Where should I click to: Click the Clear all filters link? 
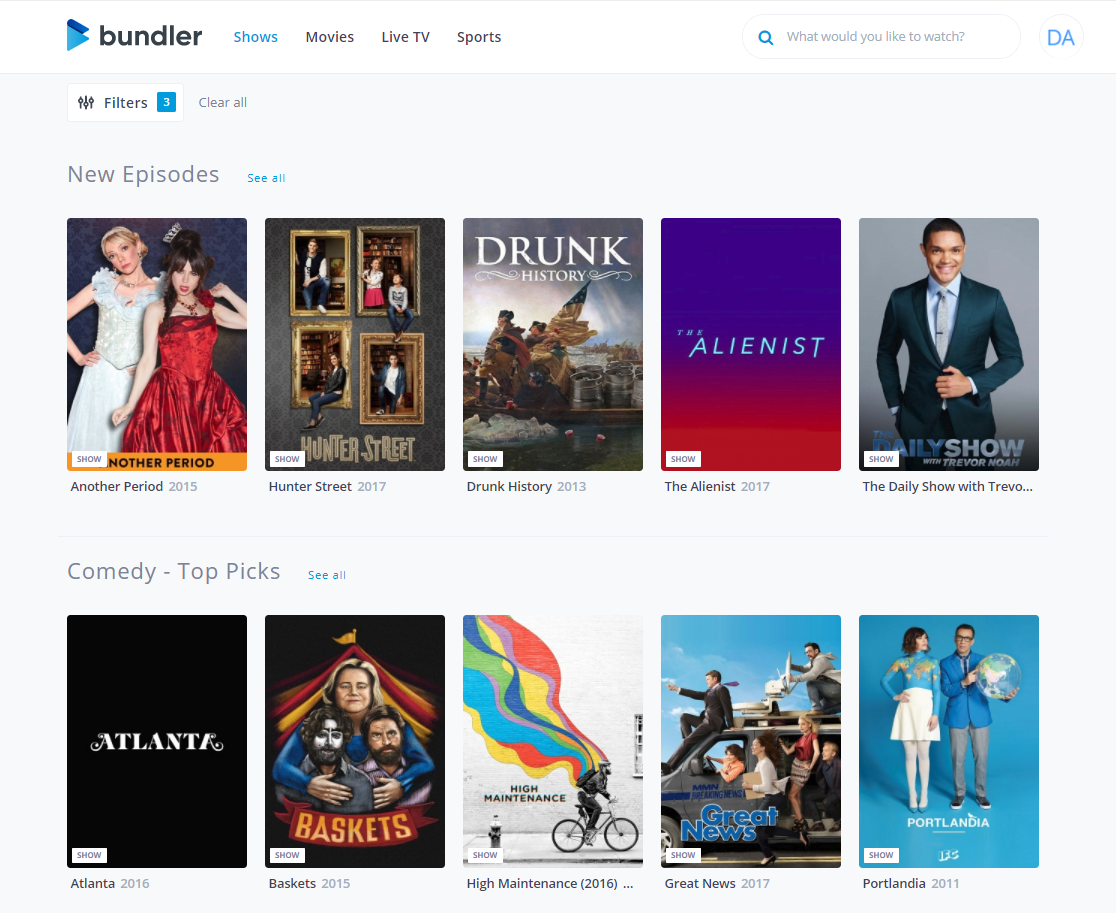click(x=222, y=102)
